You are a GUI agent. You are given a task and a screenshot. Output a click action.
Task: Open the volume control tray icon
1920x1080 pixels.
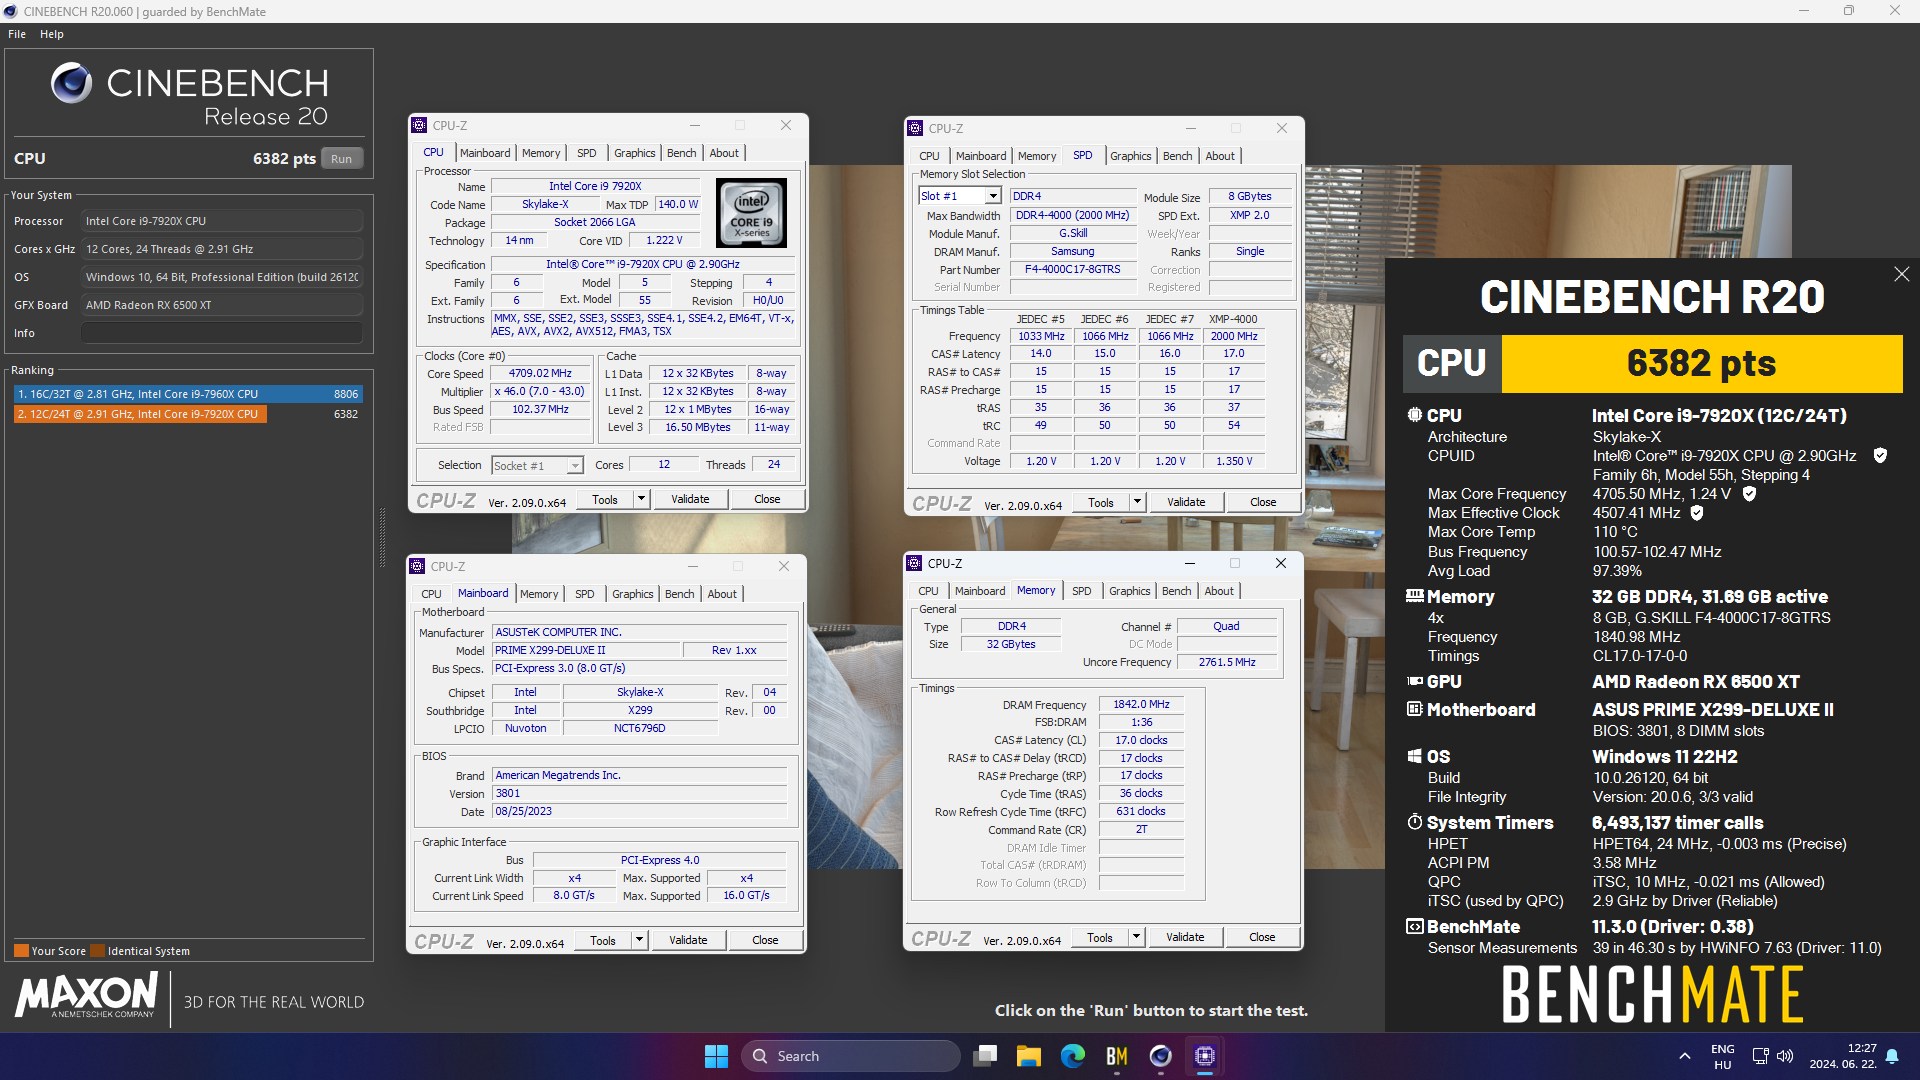pyautogui.click(x=1785, y=1056)
